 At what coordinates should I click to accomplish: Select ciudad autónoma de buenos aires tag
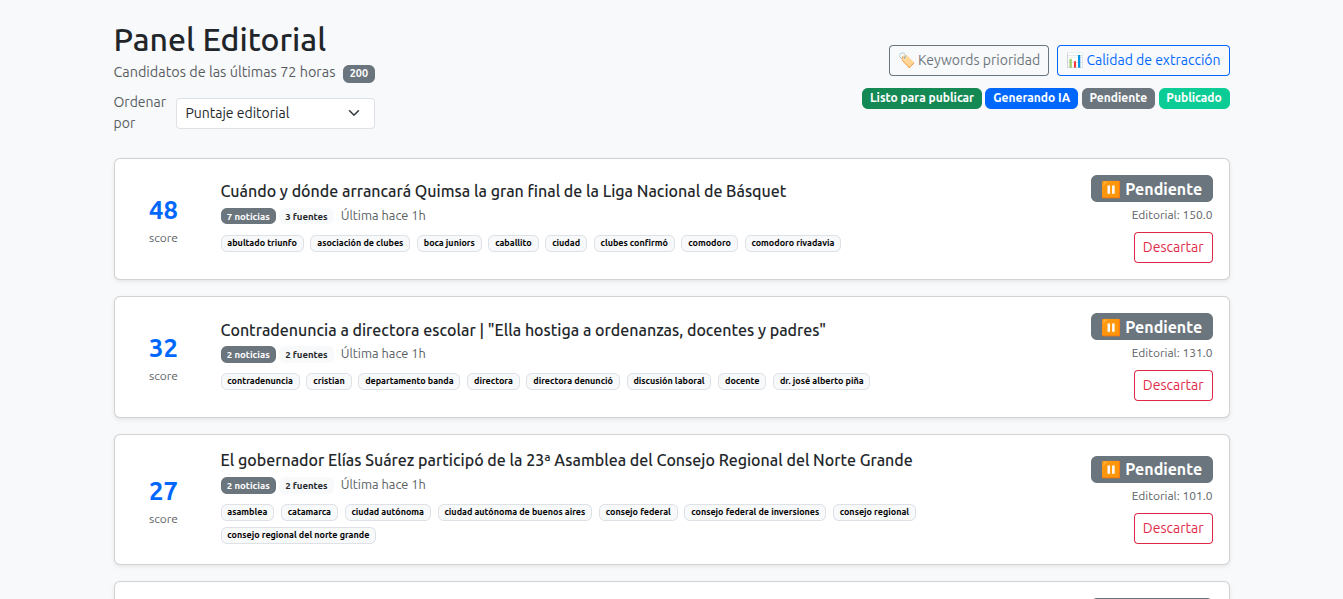(x=515, y=512)
